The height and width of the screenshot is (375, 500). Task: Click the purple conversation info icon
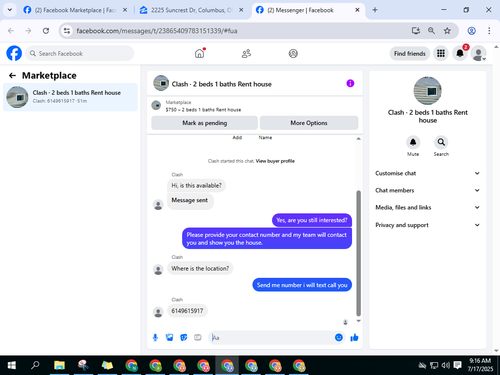point(350,83)
